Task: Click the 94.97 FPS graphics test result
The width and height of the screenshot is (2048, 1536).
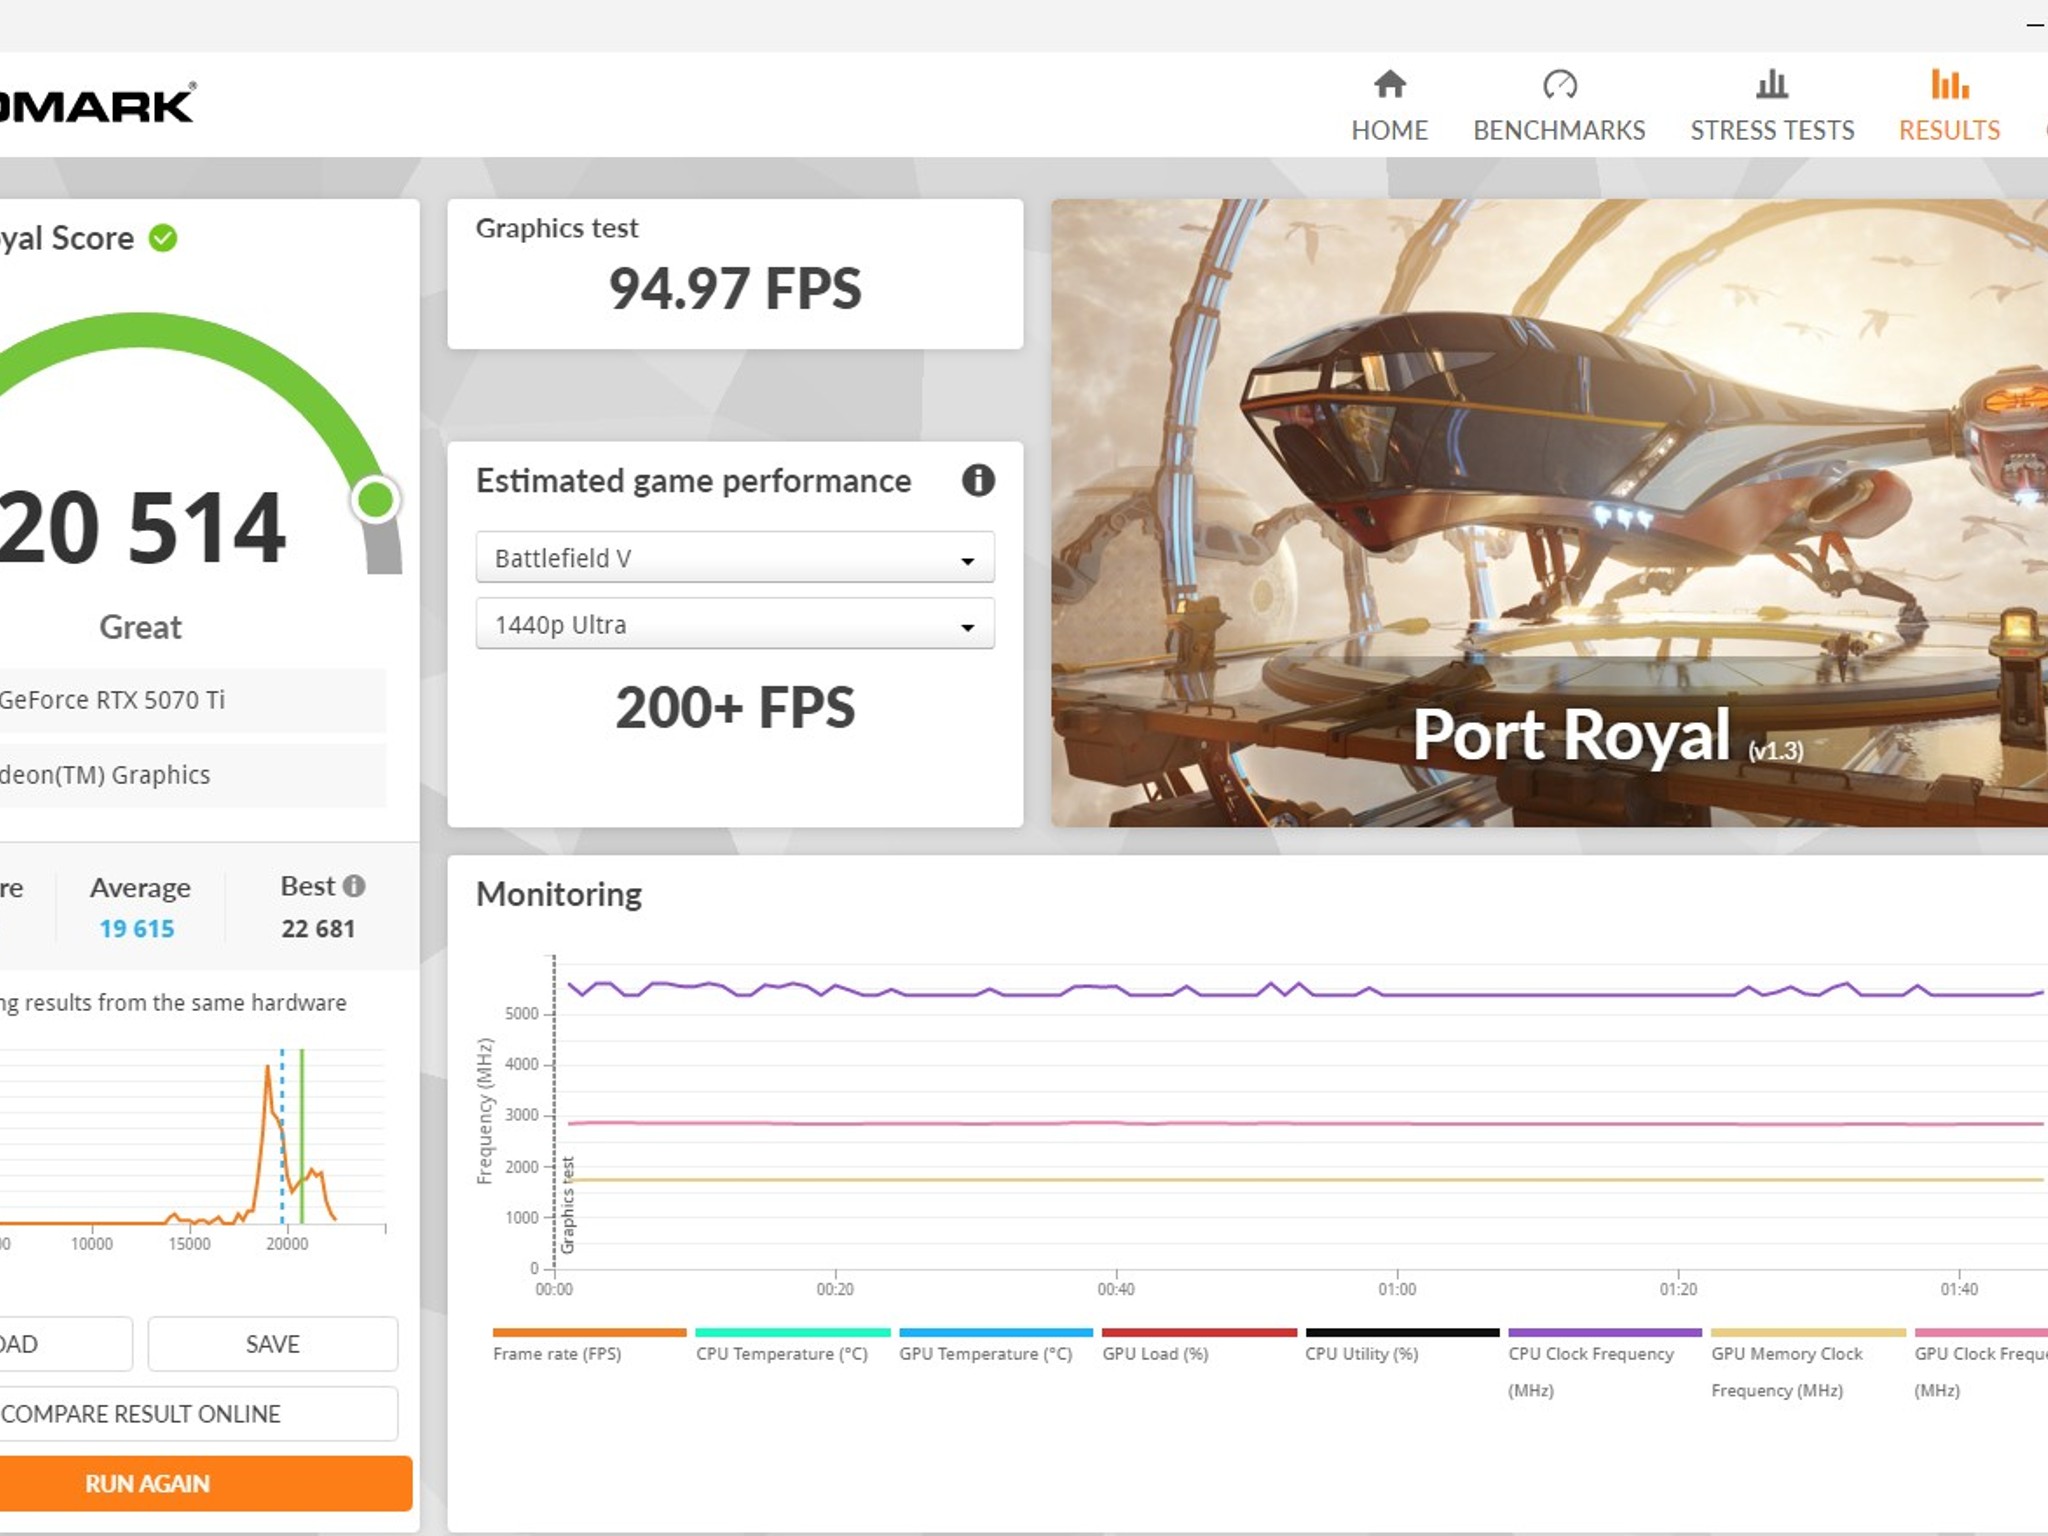Action: tap(735, 289)
